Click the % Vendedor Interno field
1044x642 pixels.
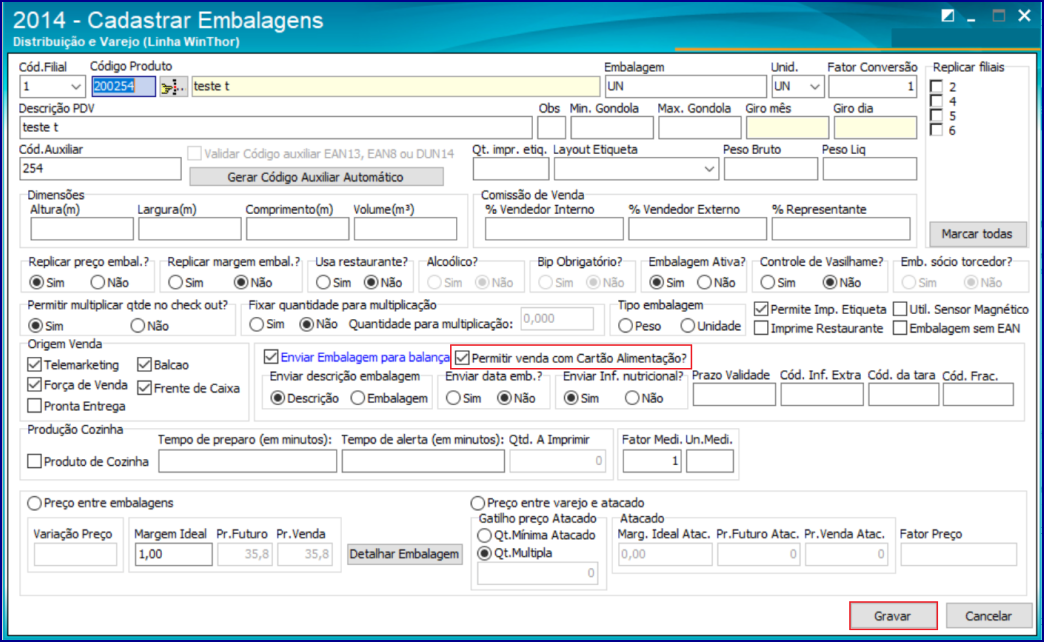(x=554, y=229)
